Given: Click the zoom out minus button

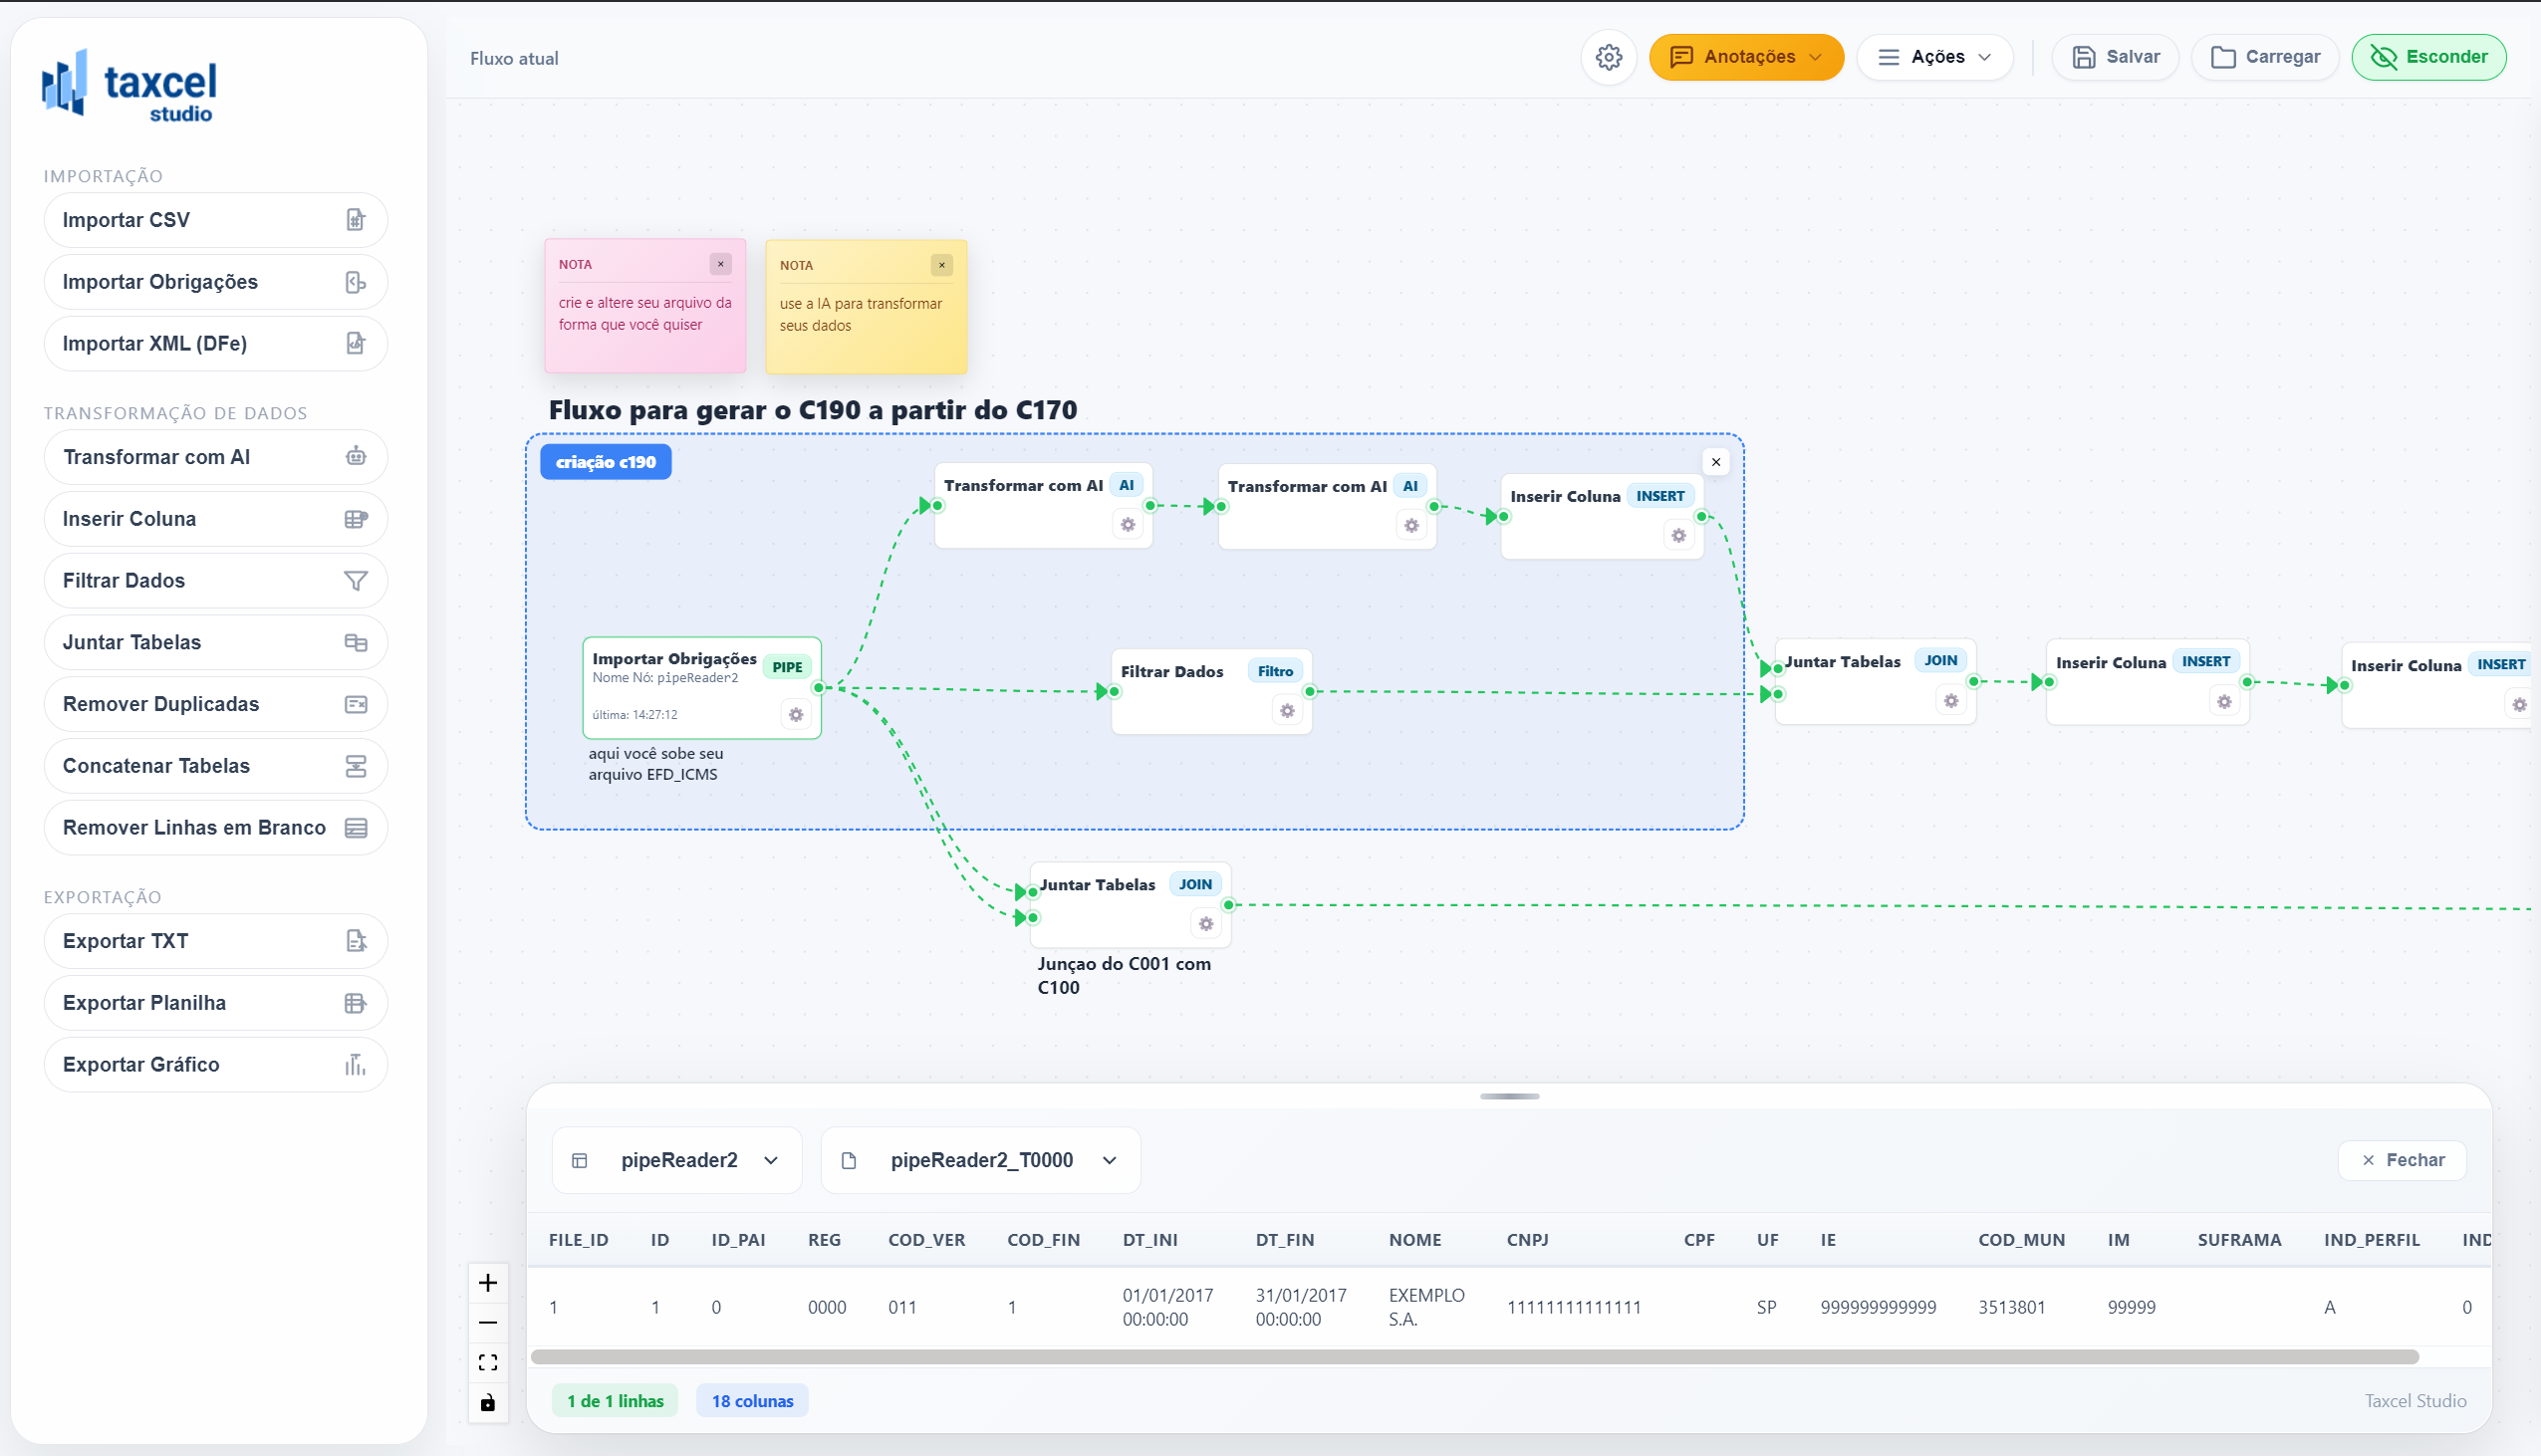Looking at the screenshot, I should point(487,1322).
